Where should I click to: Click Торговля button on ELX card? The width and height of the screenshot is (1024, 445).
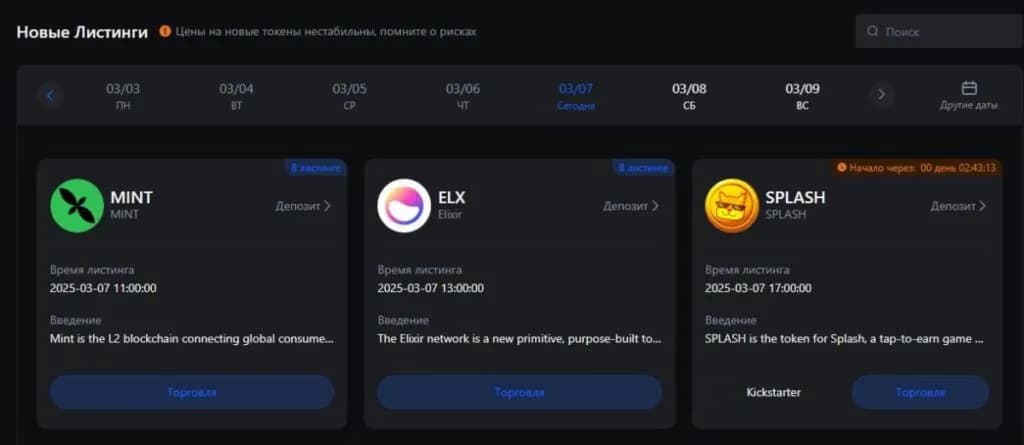[520, 392]
